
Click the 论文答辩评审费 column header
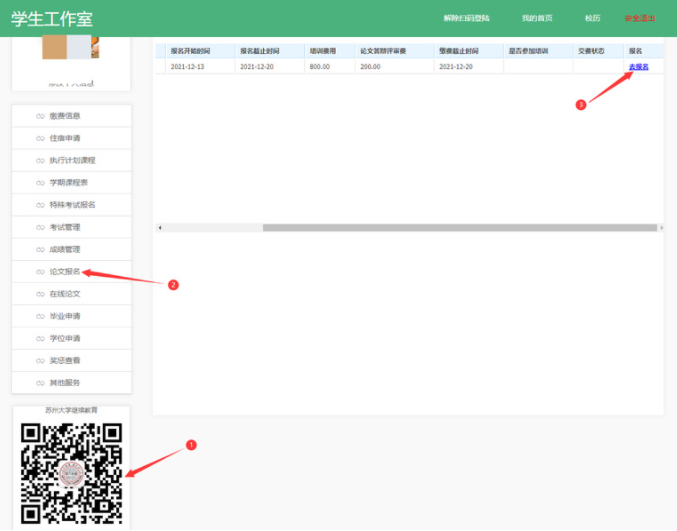pyautogui.click(x=395, y=51)
